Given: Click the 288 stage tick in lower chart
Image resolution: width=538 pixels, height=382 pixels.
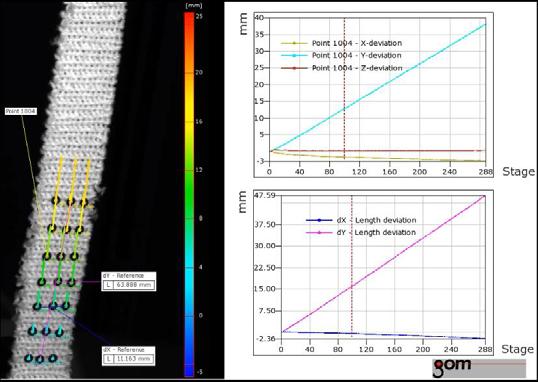Looking at the screenshot, I should [485, 349].
